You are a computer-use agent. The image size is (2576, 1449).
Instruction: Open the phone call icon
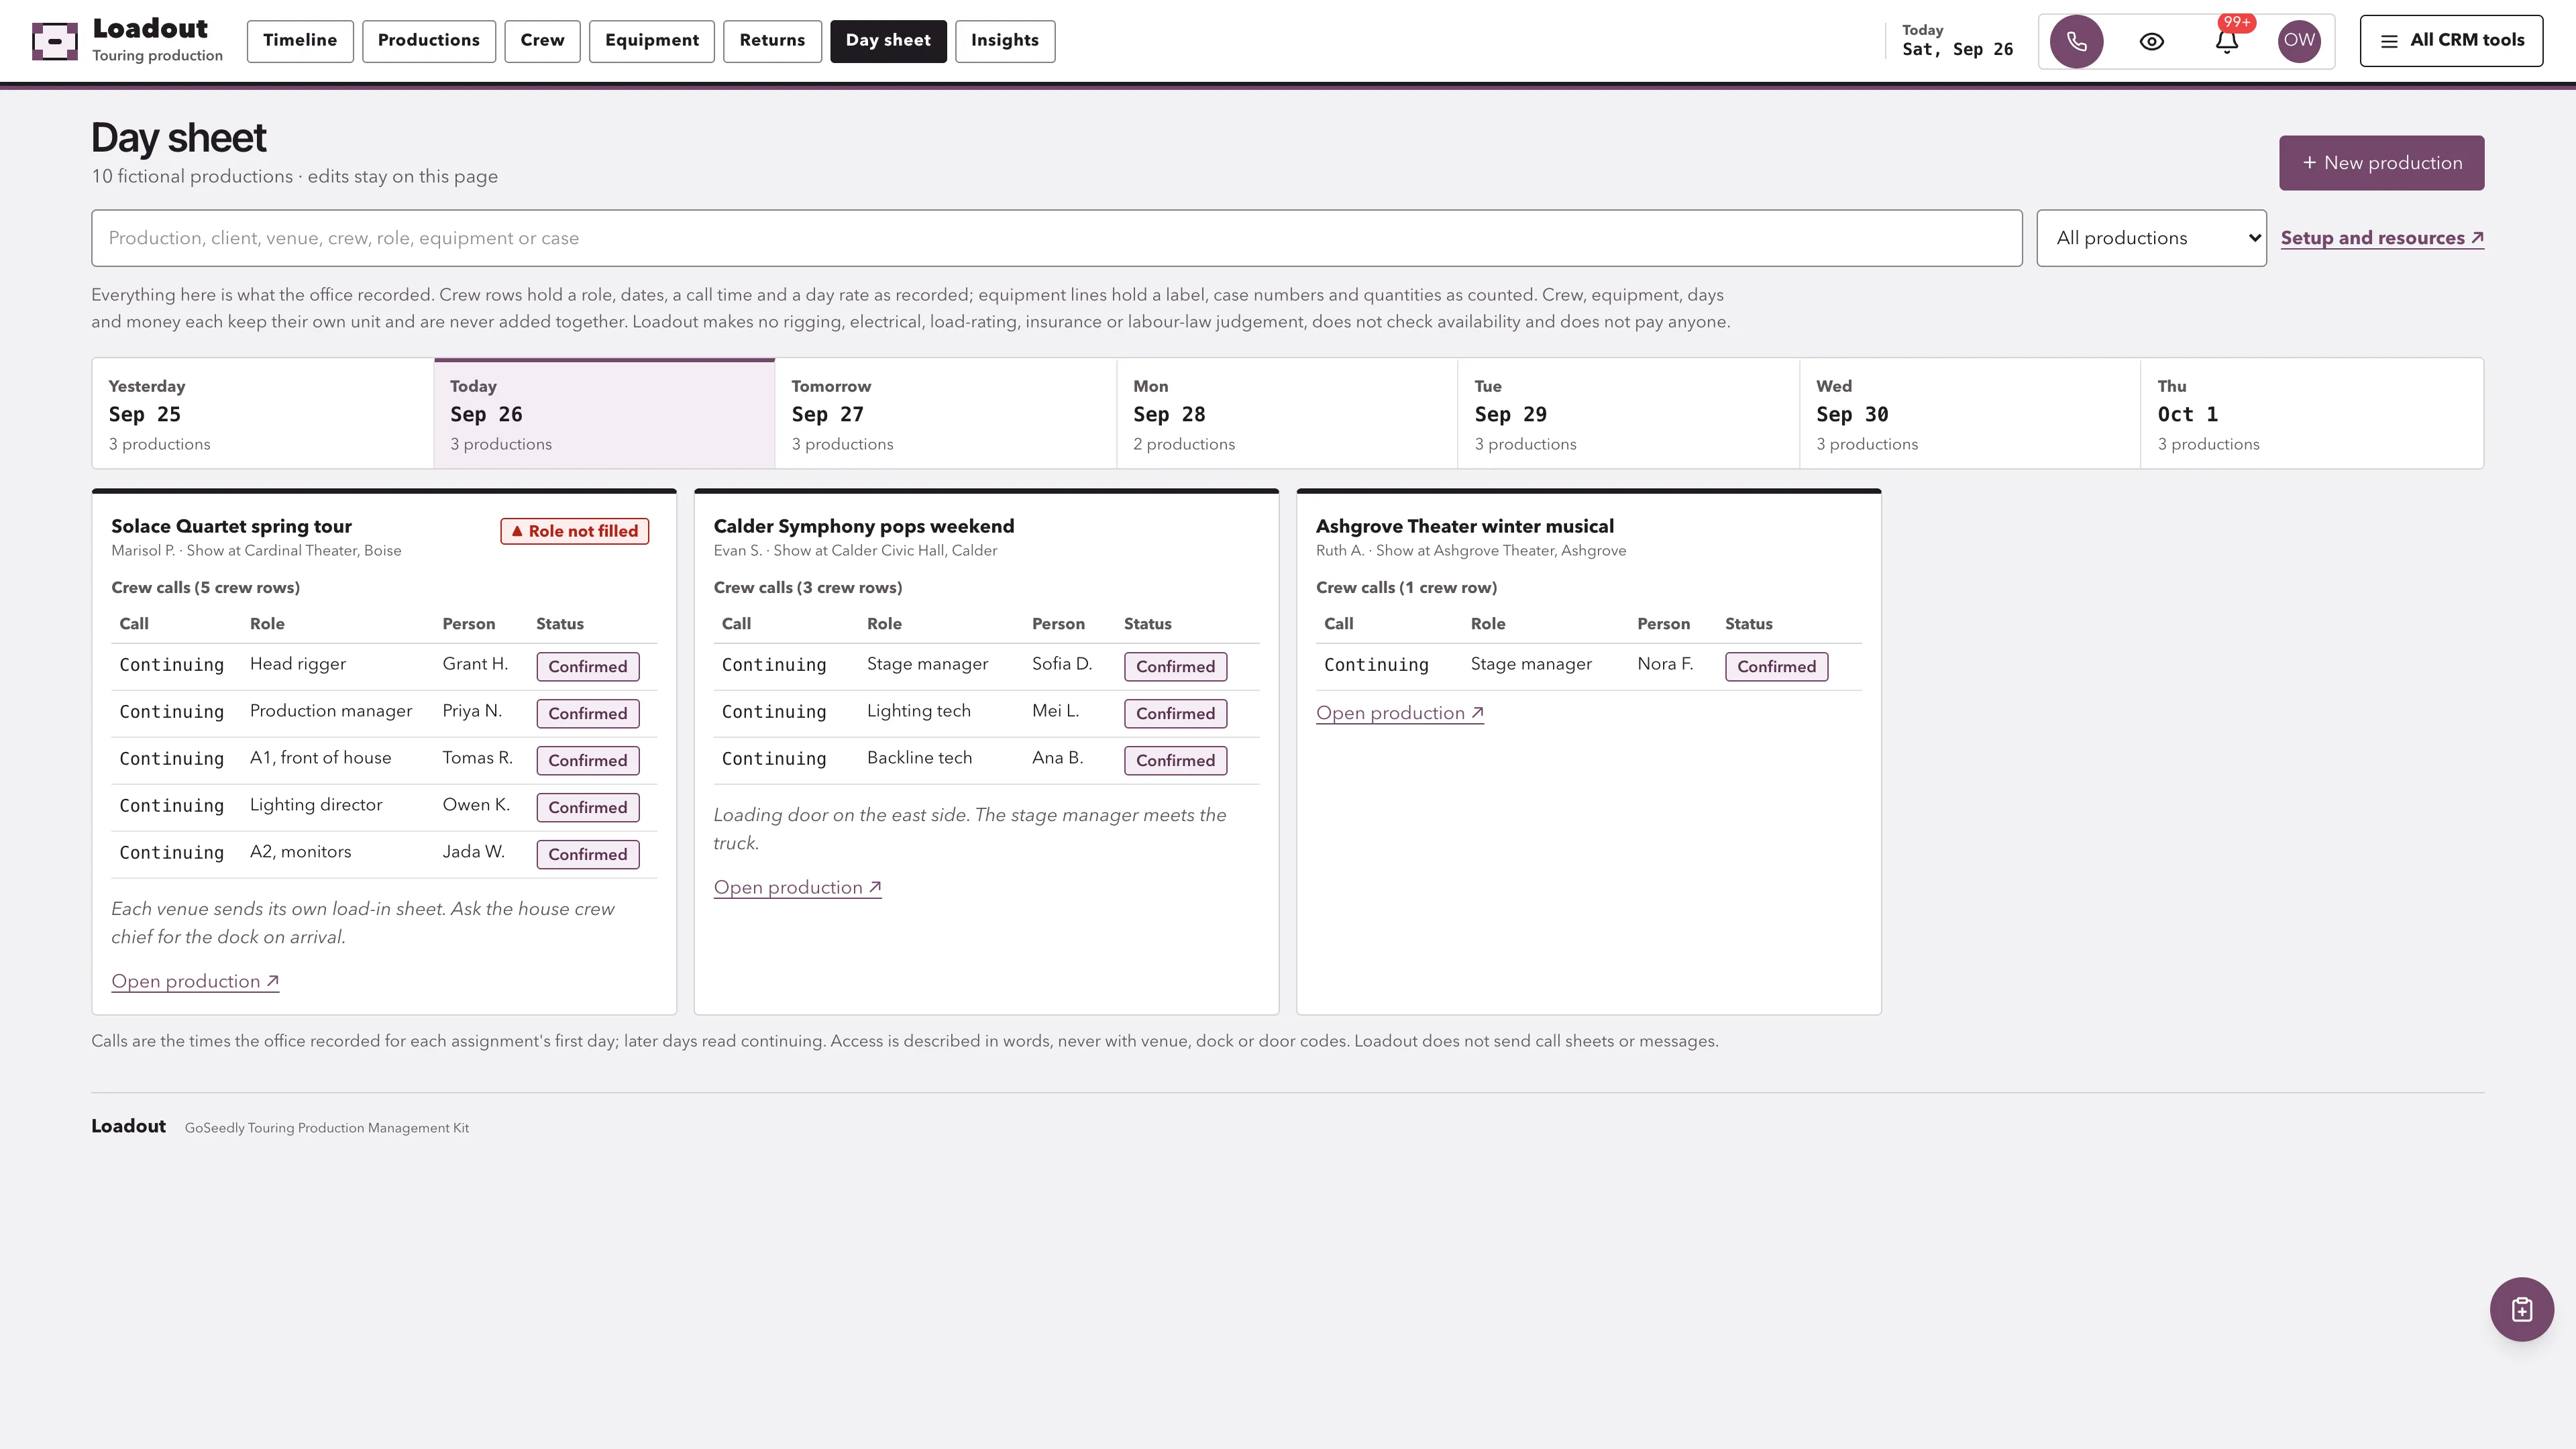click(x=2076, y=41)
